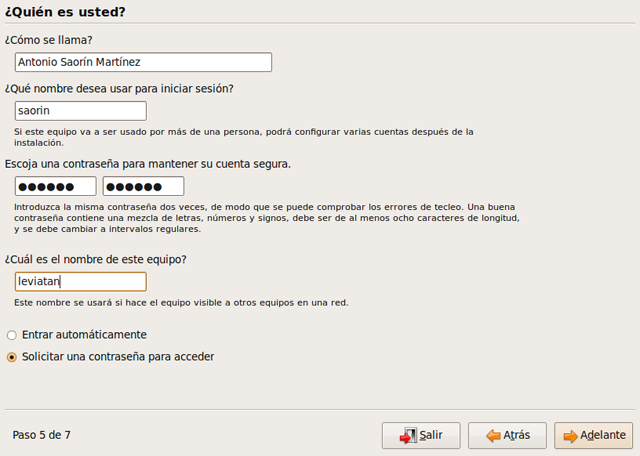Click the '¿Qué nombre desea usar para iniciar sesión?' label
The image size is (640, 456).
click(x=119, y=88)
